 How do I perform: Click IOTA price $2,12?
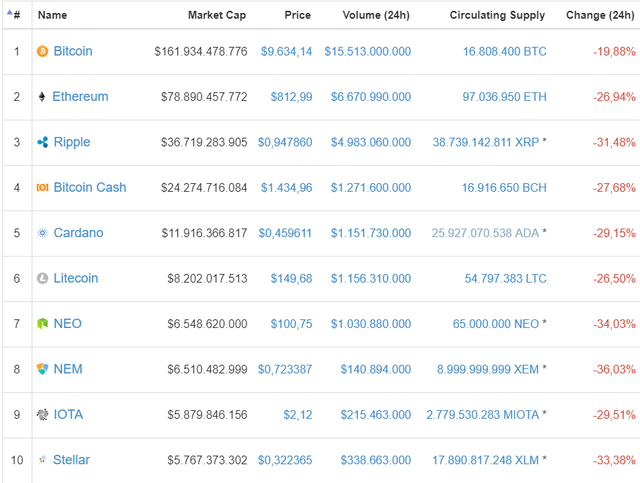click(298, 415)
